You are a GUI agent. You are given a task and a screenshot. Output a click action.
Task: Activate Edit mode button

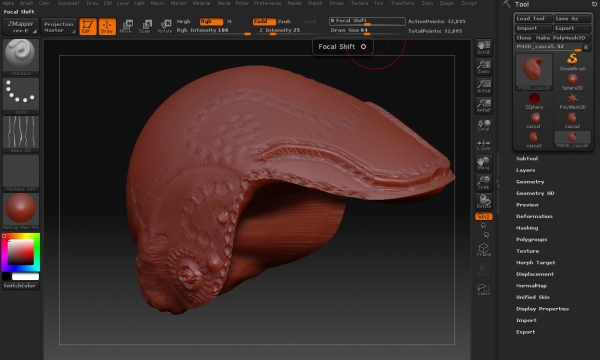88,26
